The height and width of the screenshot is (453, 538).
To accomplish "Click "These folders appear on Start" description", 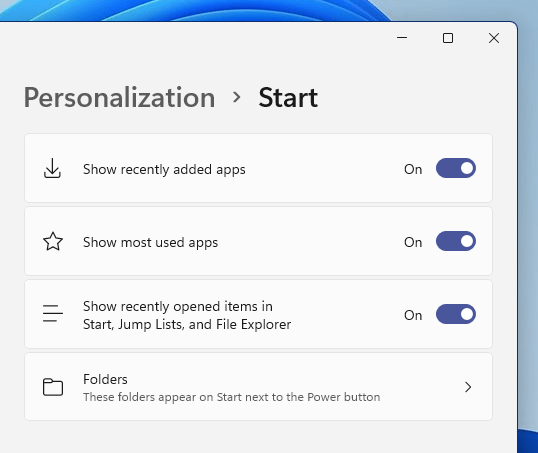I will (232, 397).
